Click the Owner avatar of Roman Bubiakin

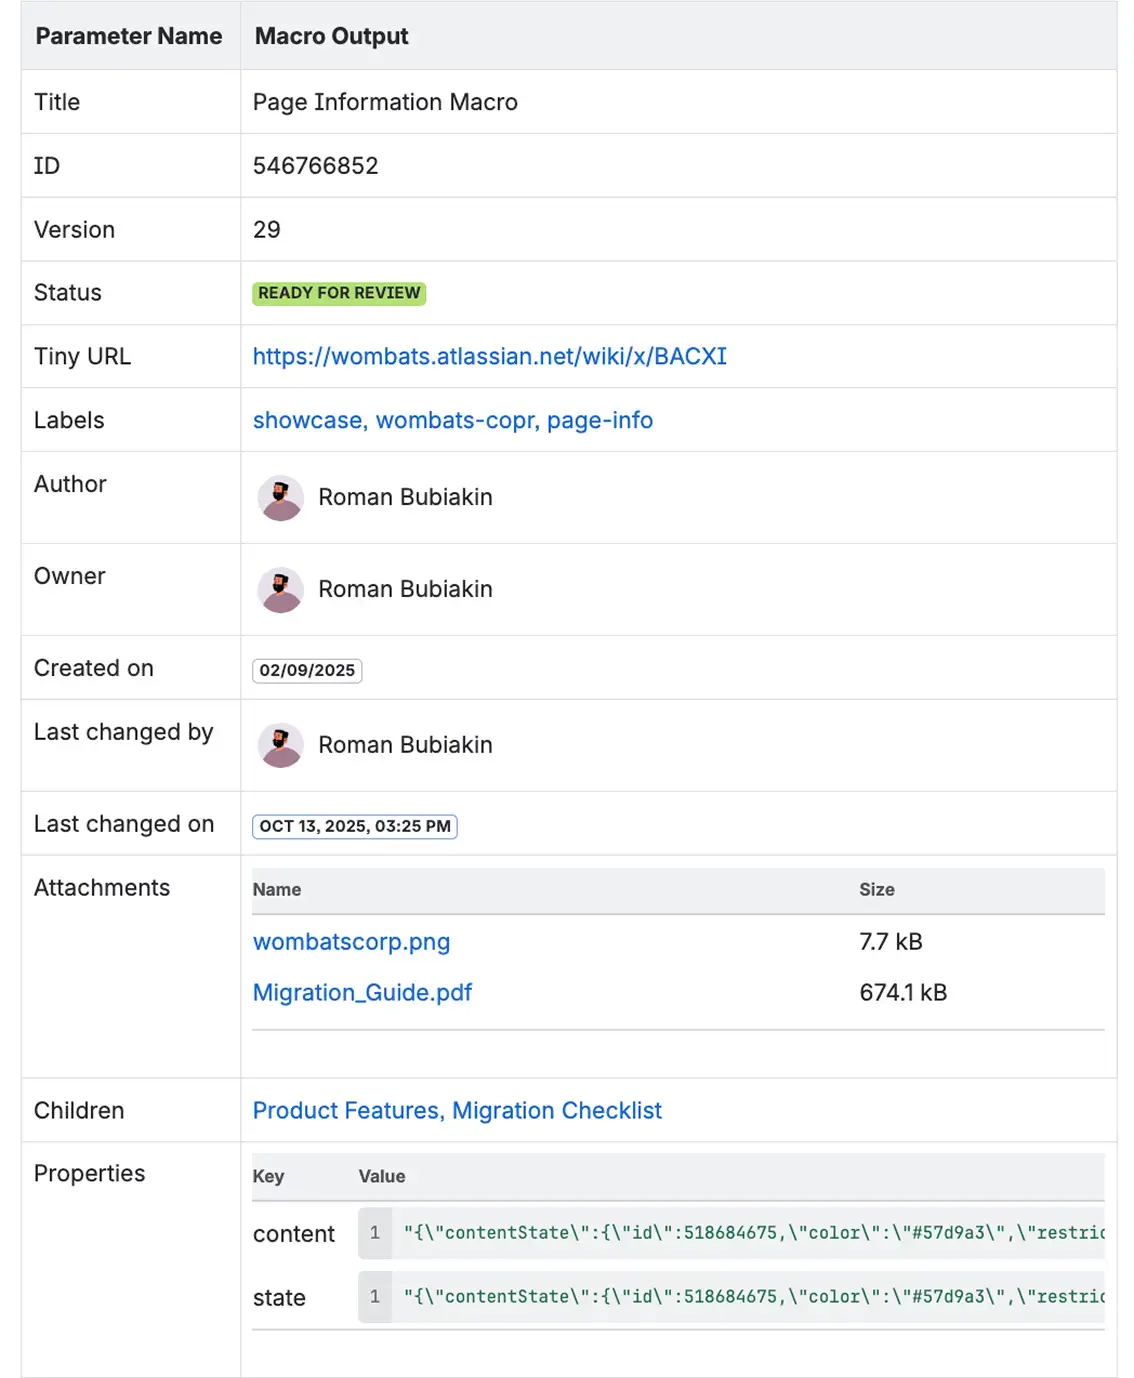click(281, 589)
